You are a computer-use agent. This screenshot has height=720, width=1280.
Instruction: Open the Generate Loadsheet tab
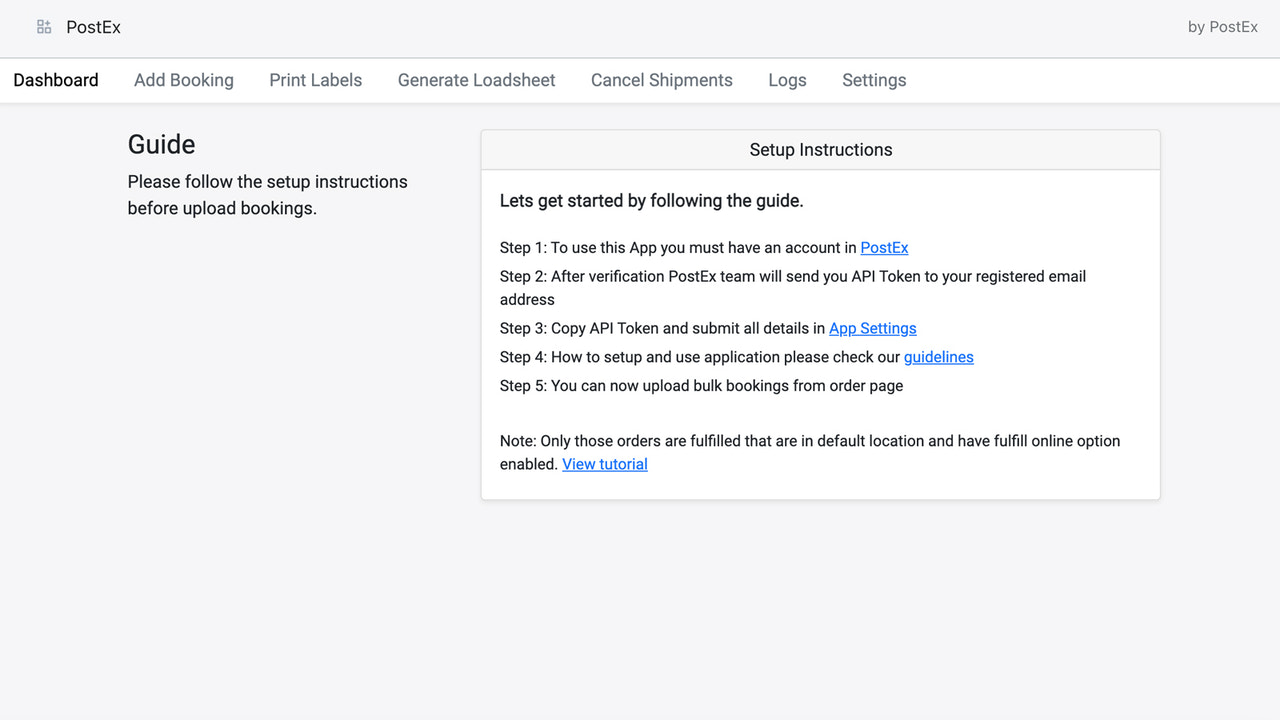click(x=476, y=80)
